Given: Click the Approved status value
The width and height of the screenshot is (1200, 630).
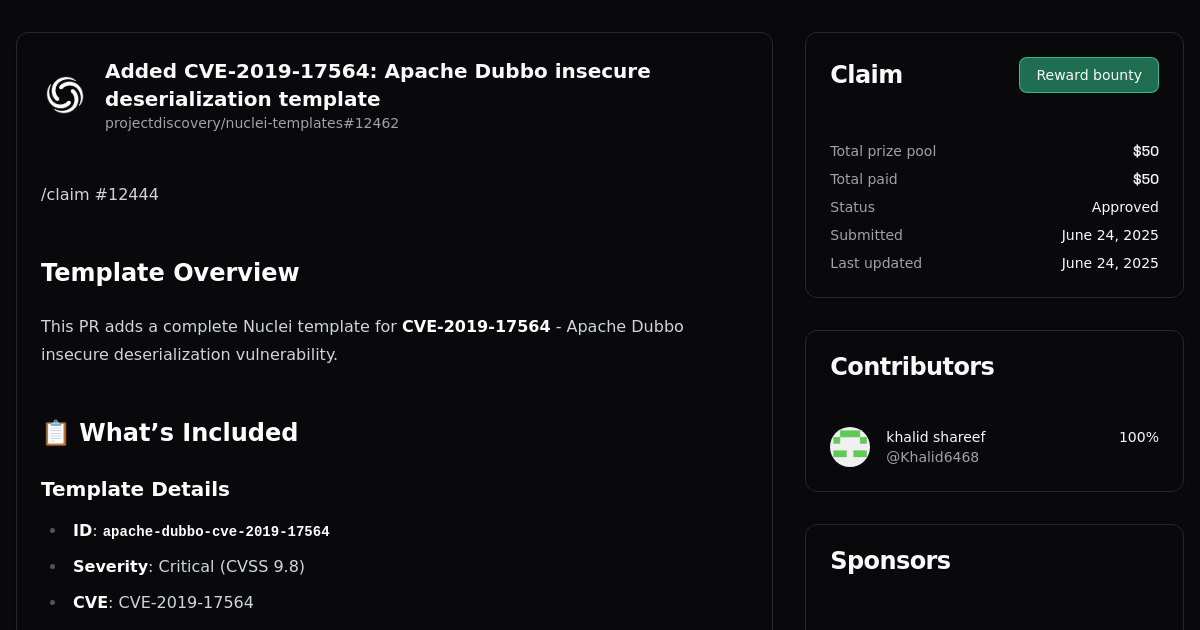Looking at the screenshot, I should pyautogui.click(x=1125, y=207).
